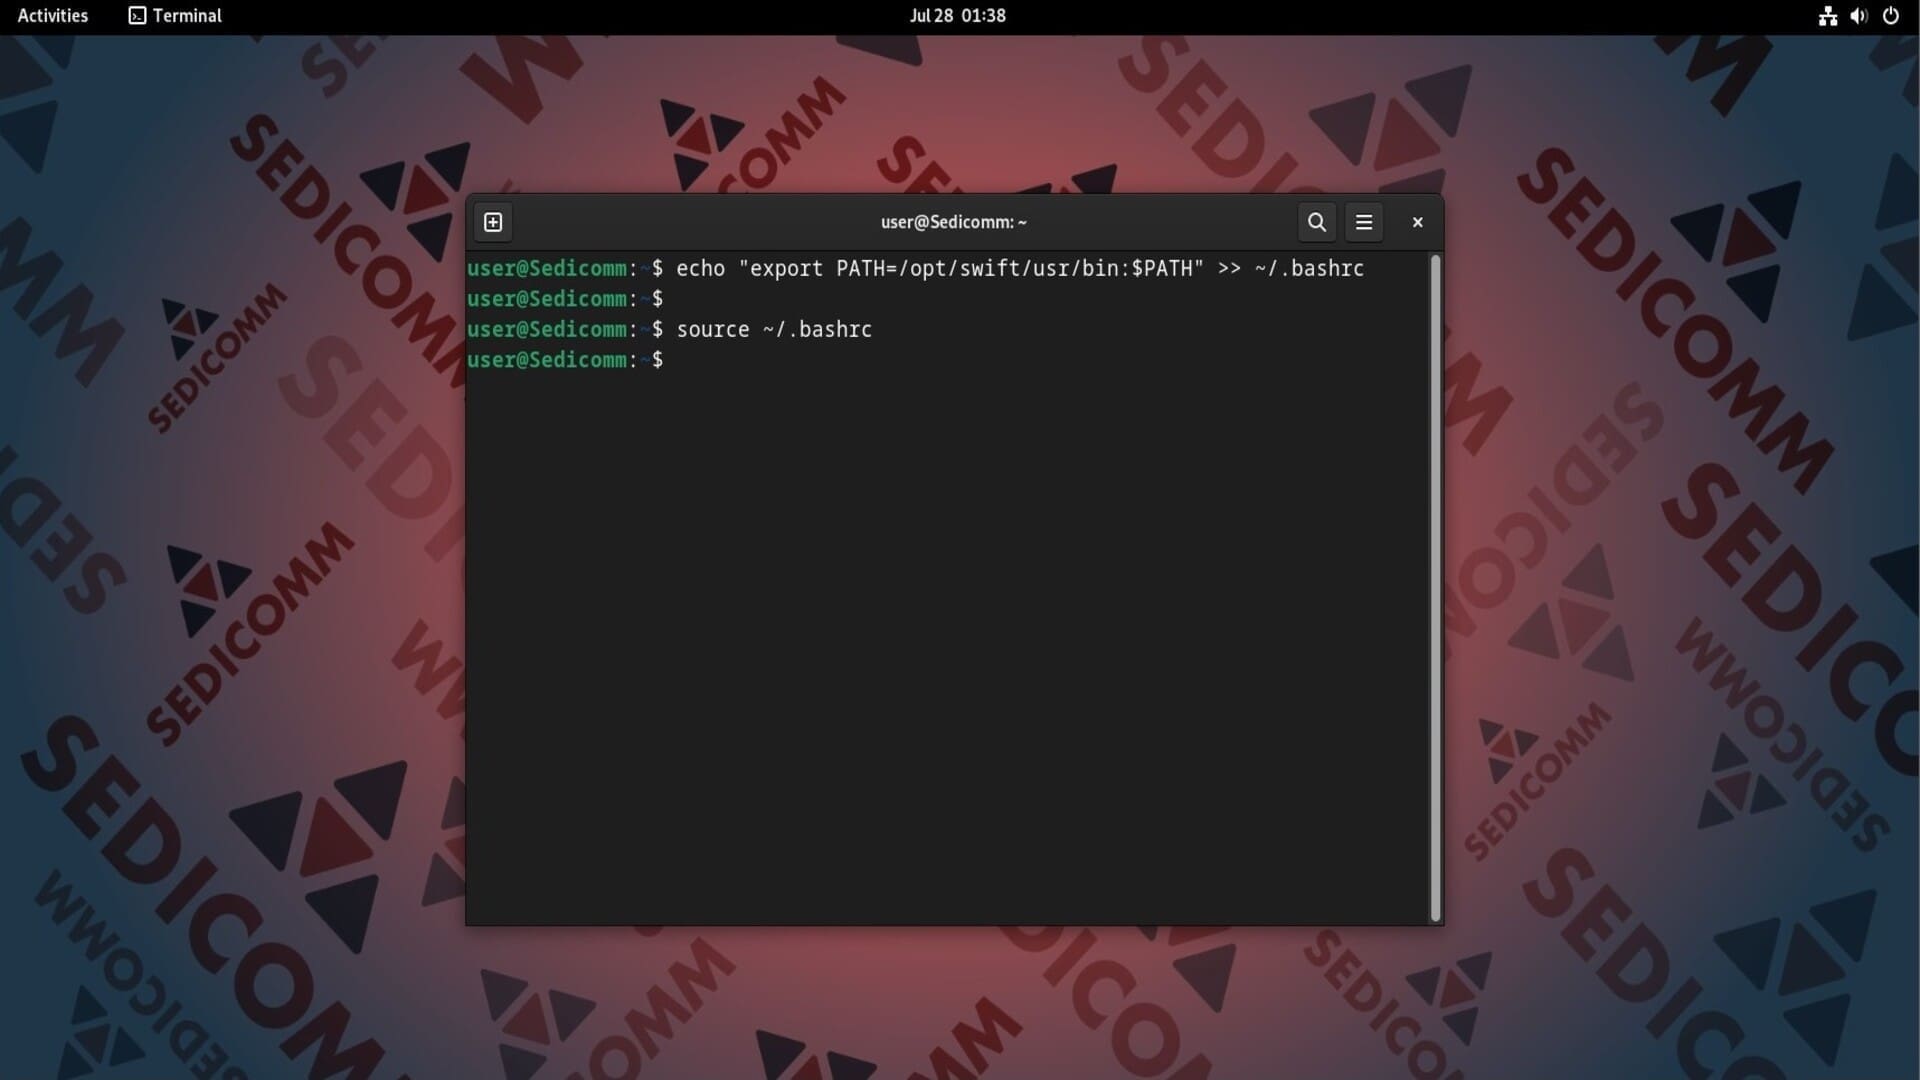1920x1080 pixels.
Task: Open a new terminal tab
Action: coord(493,222)
